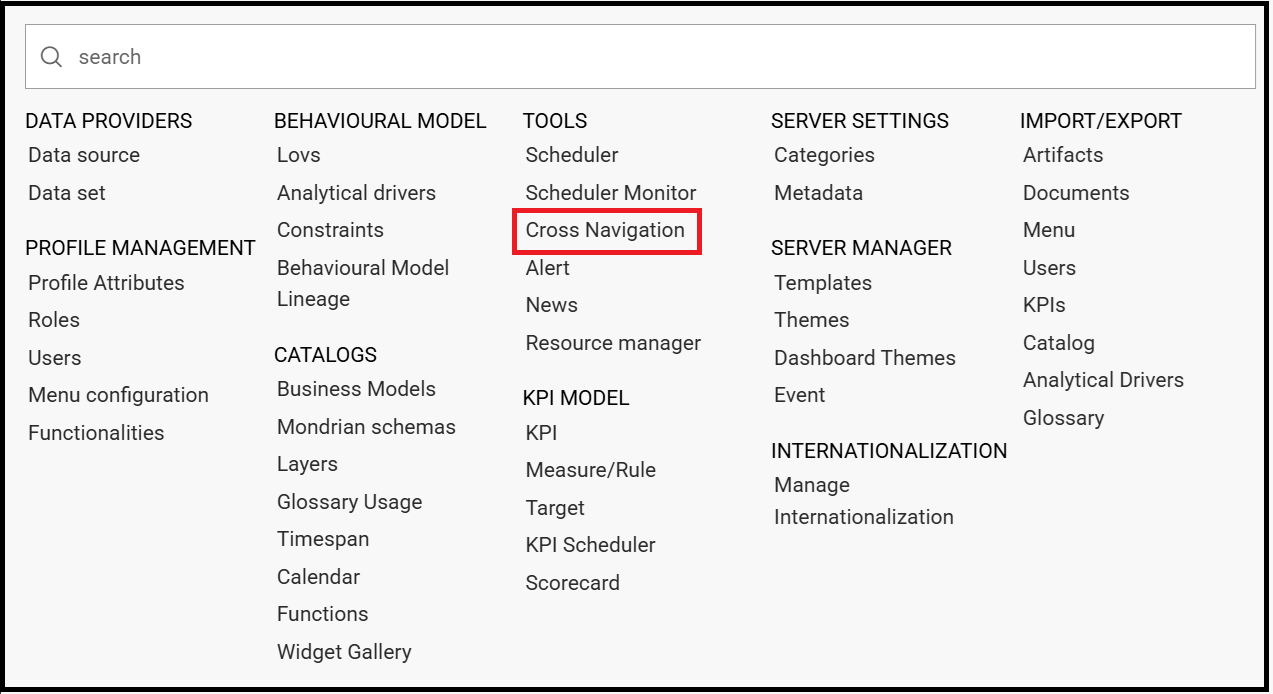This screenshot has height=694, width=1273.
Task: Open Catalog under Import/Export
Action: (1059, 343)
